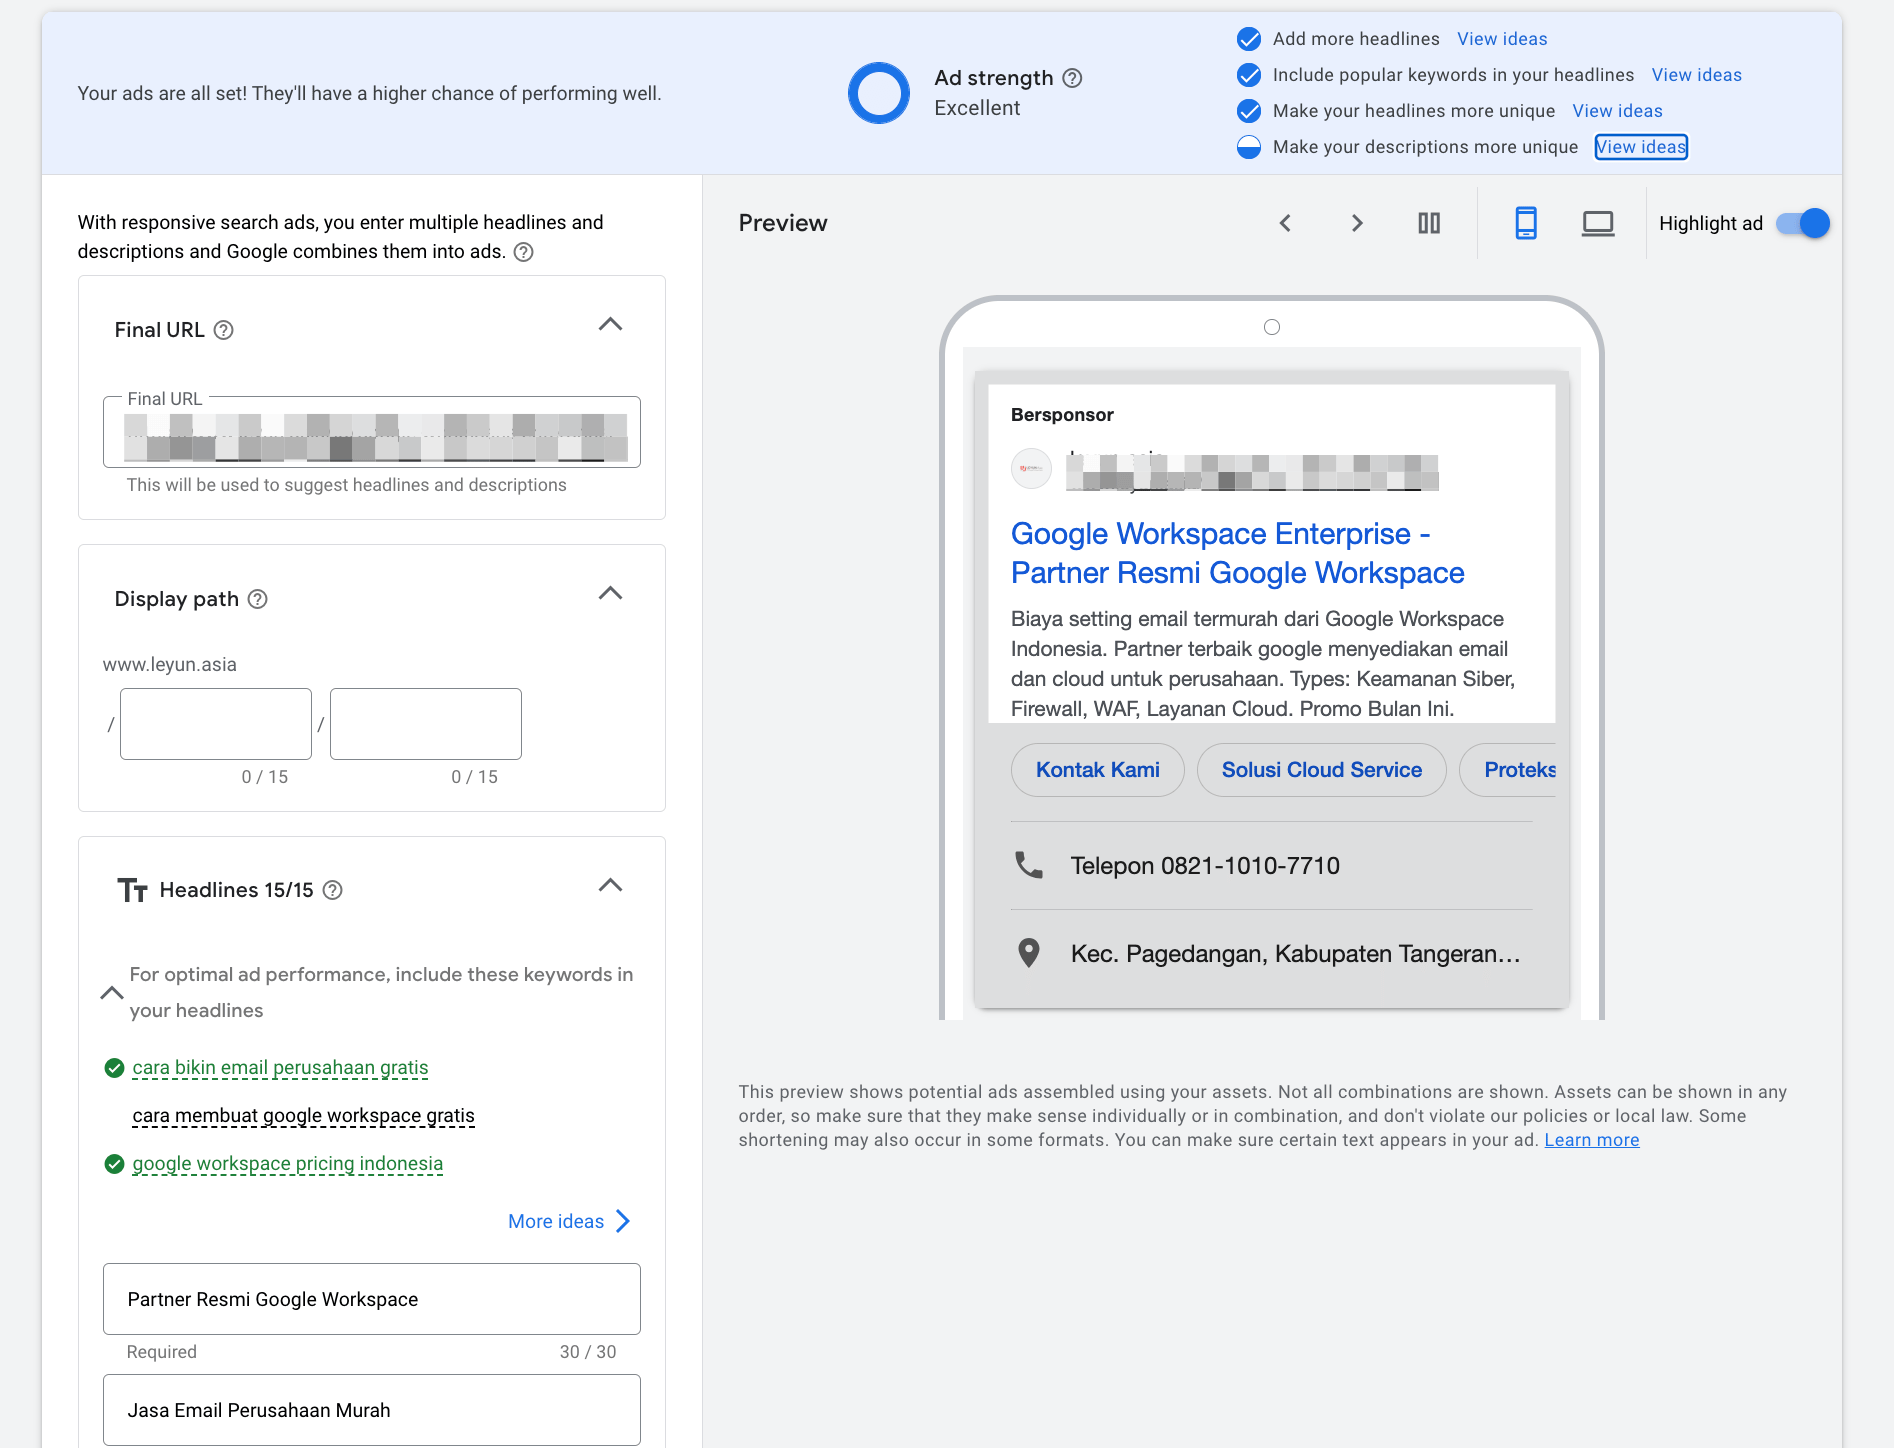This screenshot has height=1448, width=1894.
Task: Click the first display path field
Action: (x=216, y=724)
